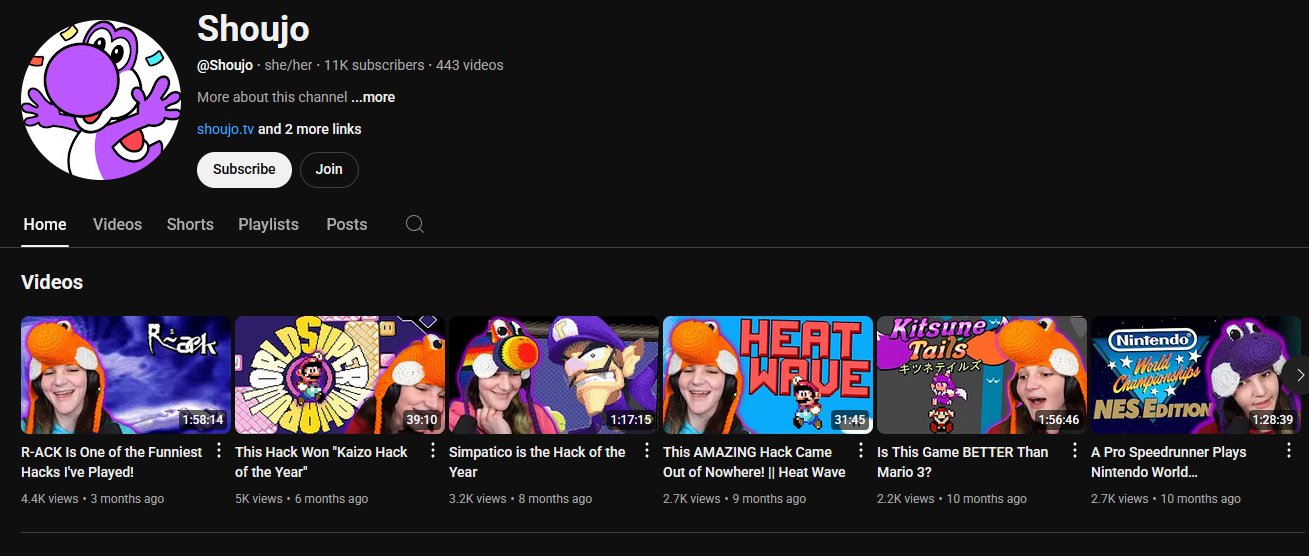Click '5K views • 6 months ago' text
Viewport: 1309px width, 556px height.
pos(301,498)
